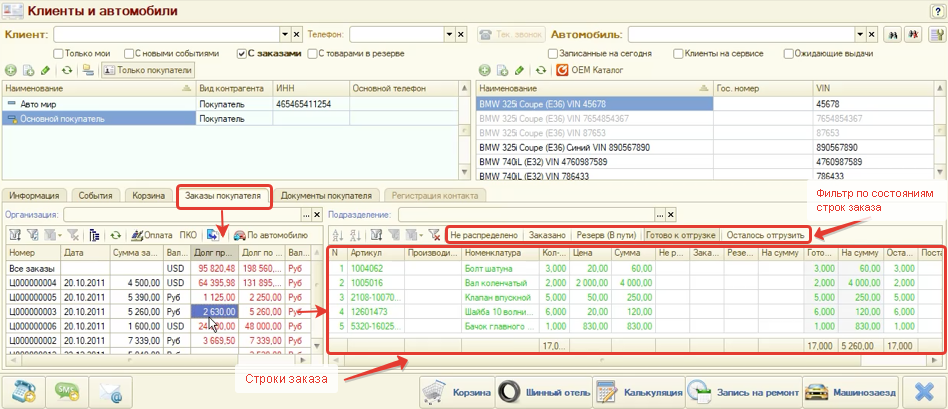
Task: Switch to Корзина tab
Action: tap(149, 195)
